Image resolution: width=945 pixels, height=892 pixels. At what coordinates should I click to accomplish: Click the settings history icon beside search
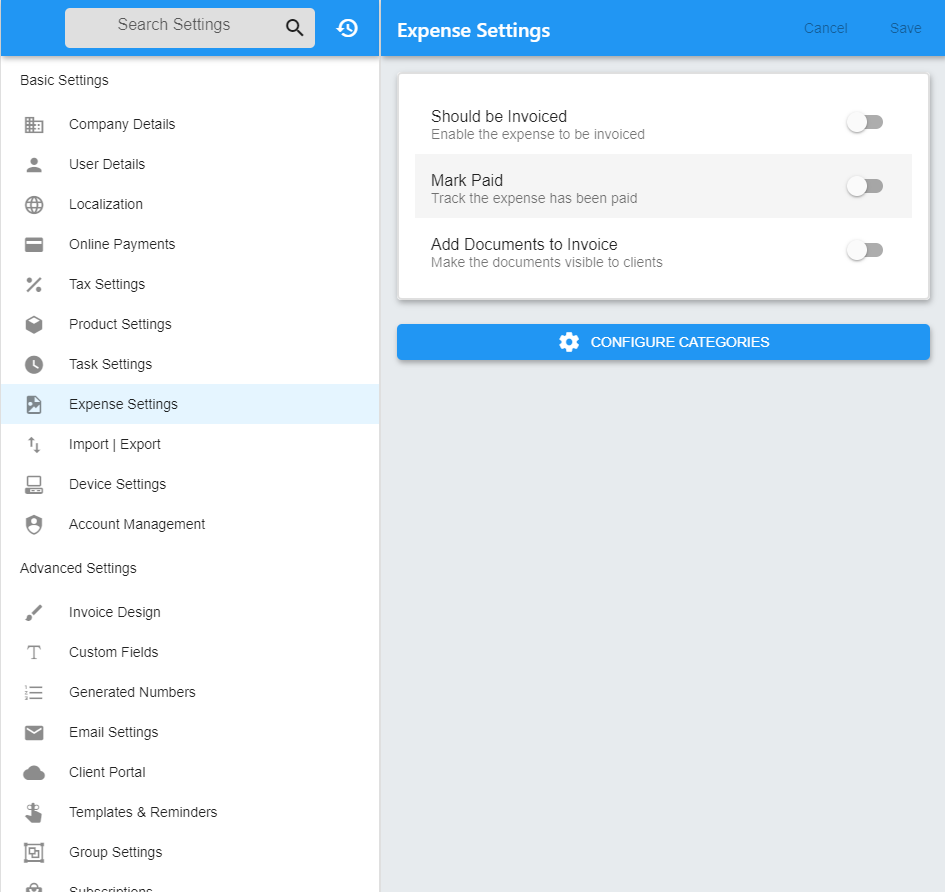point(347,27)
